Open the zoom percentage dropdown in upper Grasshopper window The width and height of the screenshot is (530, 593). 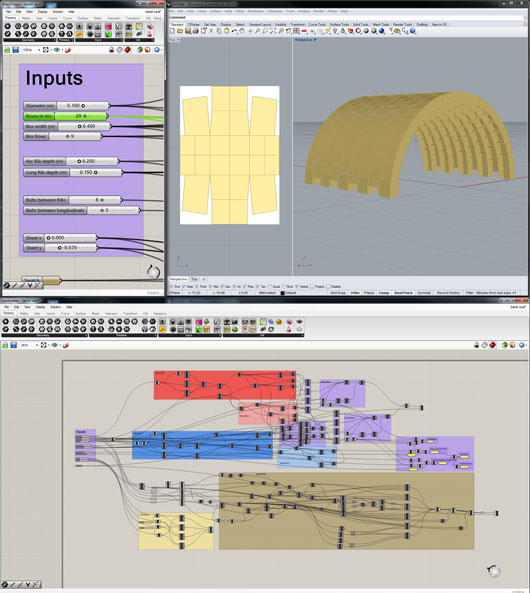pos(39,50)
